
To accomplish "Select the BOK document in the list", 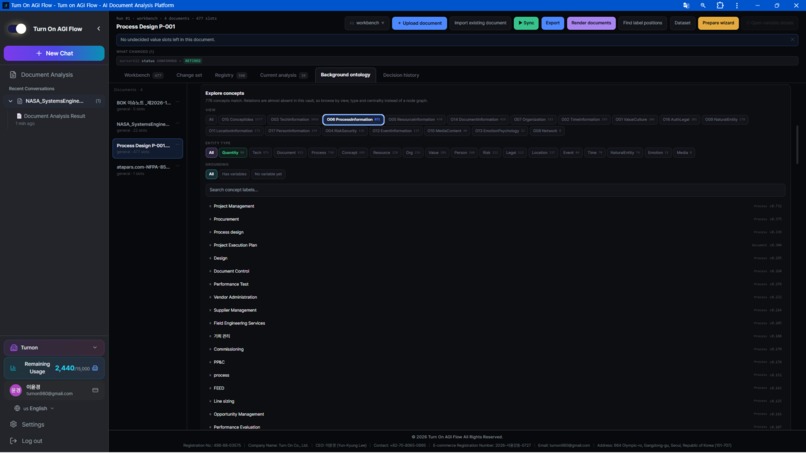I will pos(148,105).
